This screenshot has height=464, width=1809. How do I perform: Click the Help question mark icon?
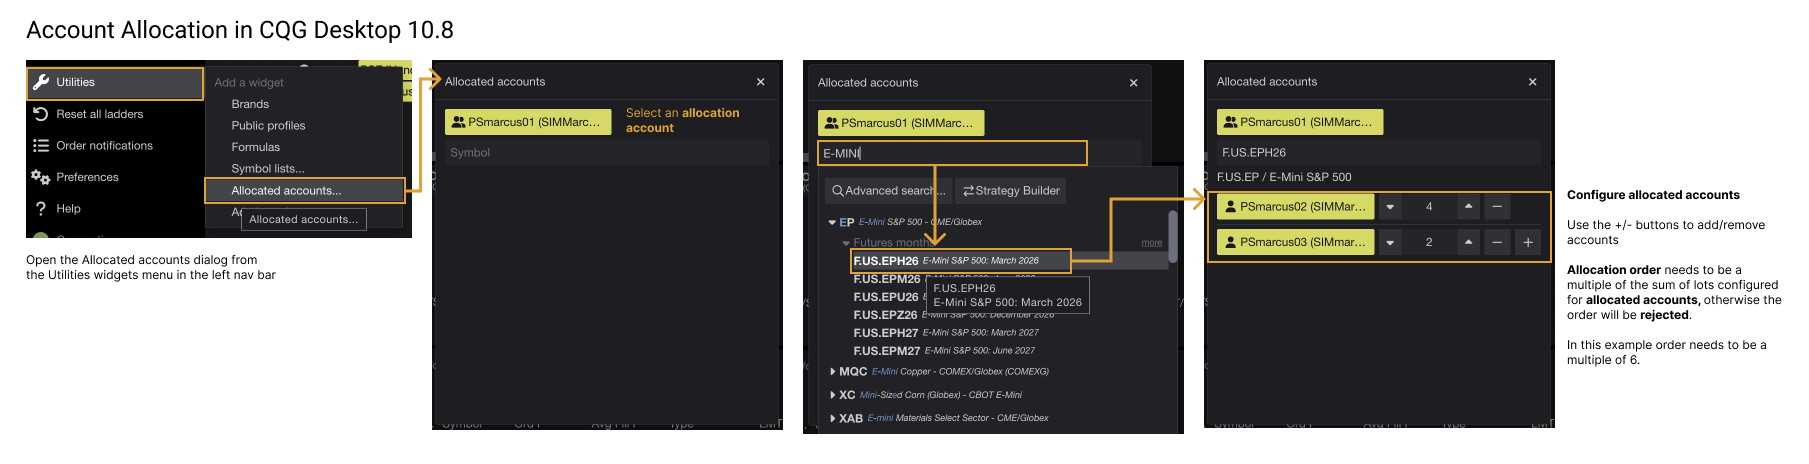(x=41, y=209)
